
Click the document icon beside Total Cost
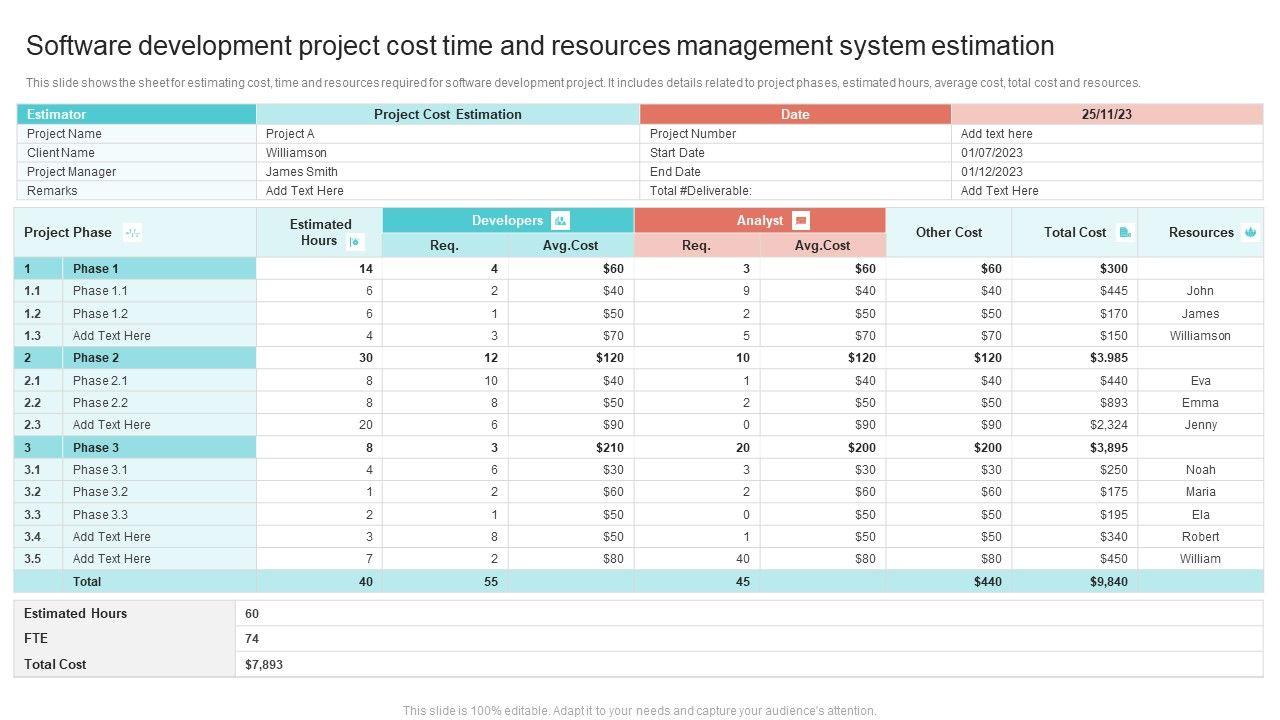(1125, 233)
